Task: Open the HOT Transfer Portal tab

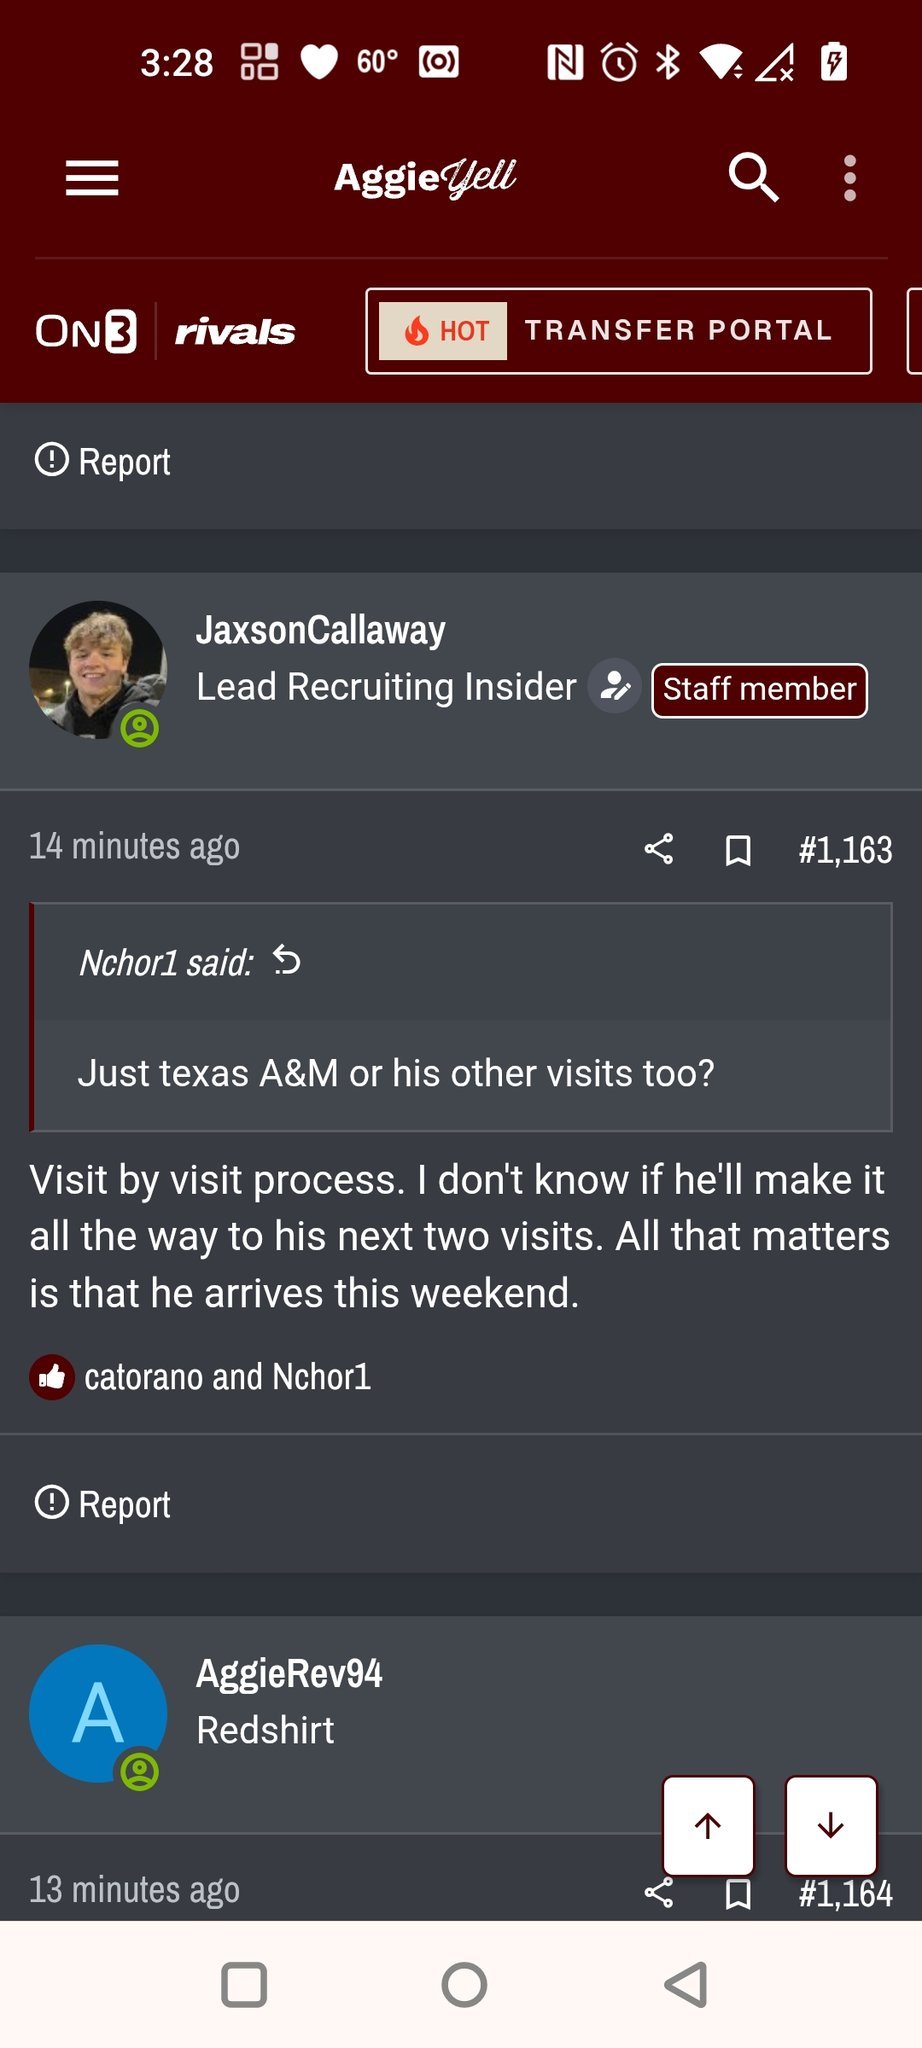Action: (x=618, y=331)
